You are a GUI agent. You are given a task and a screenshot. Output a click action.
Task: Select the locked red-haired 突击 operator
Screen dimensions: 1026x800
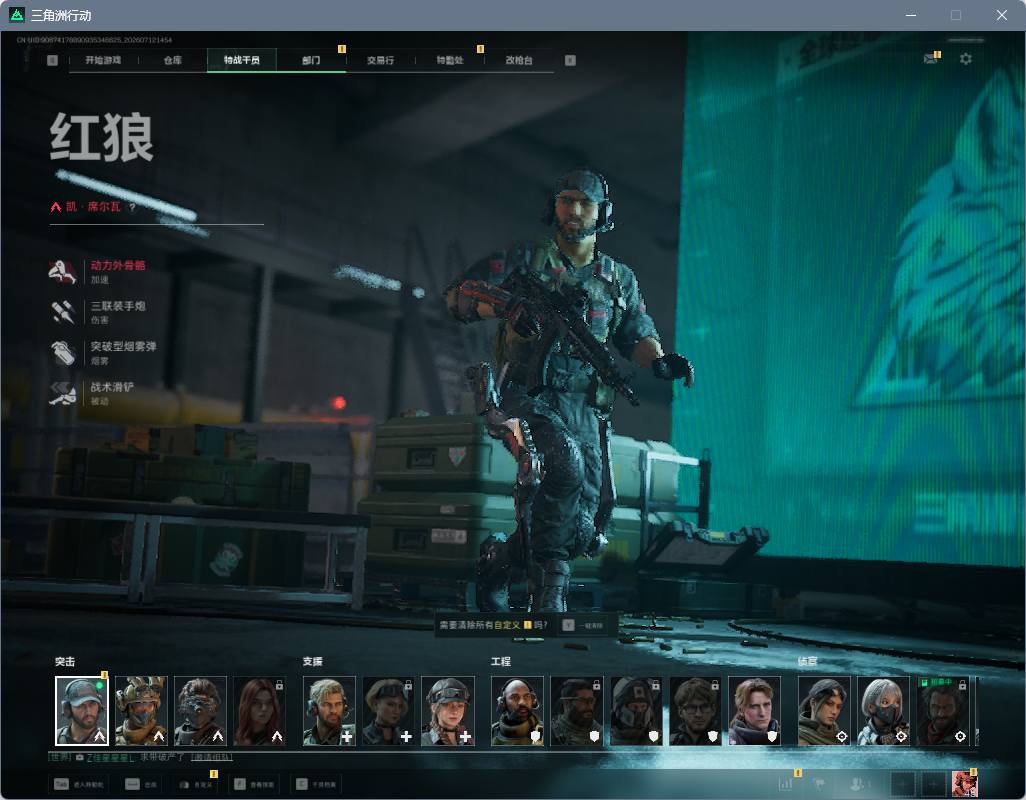point(260,711)
